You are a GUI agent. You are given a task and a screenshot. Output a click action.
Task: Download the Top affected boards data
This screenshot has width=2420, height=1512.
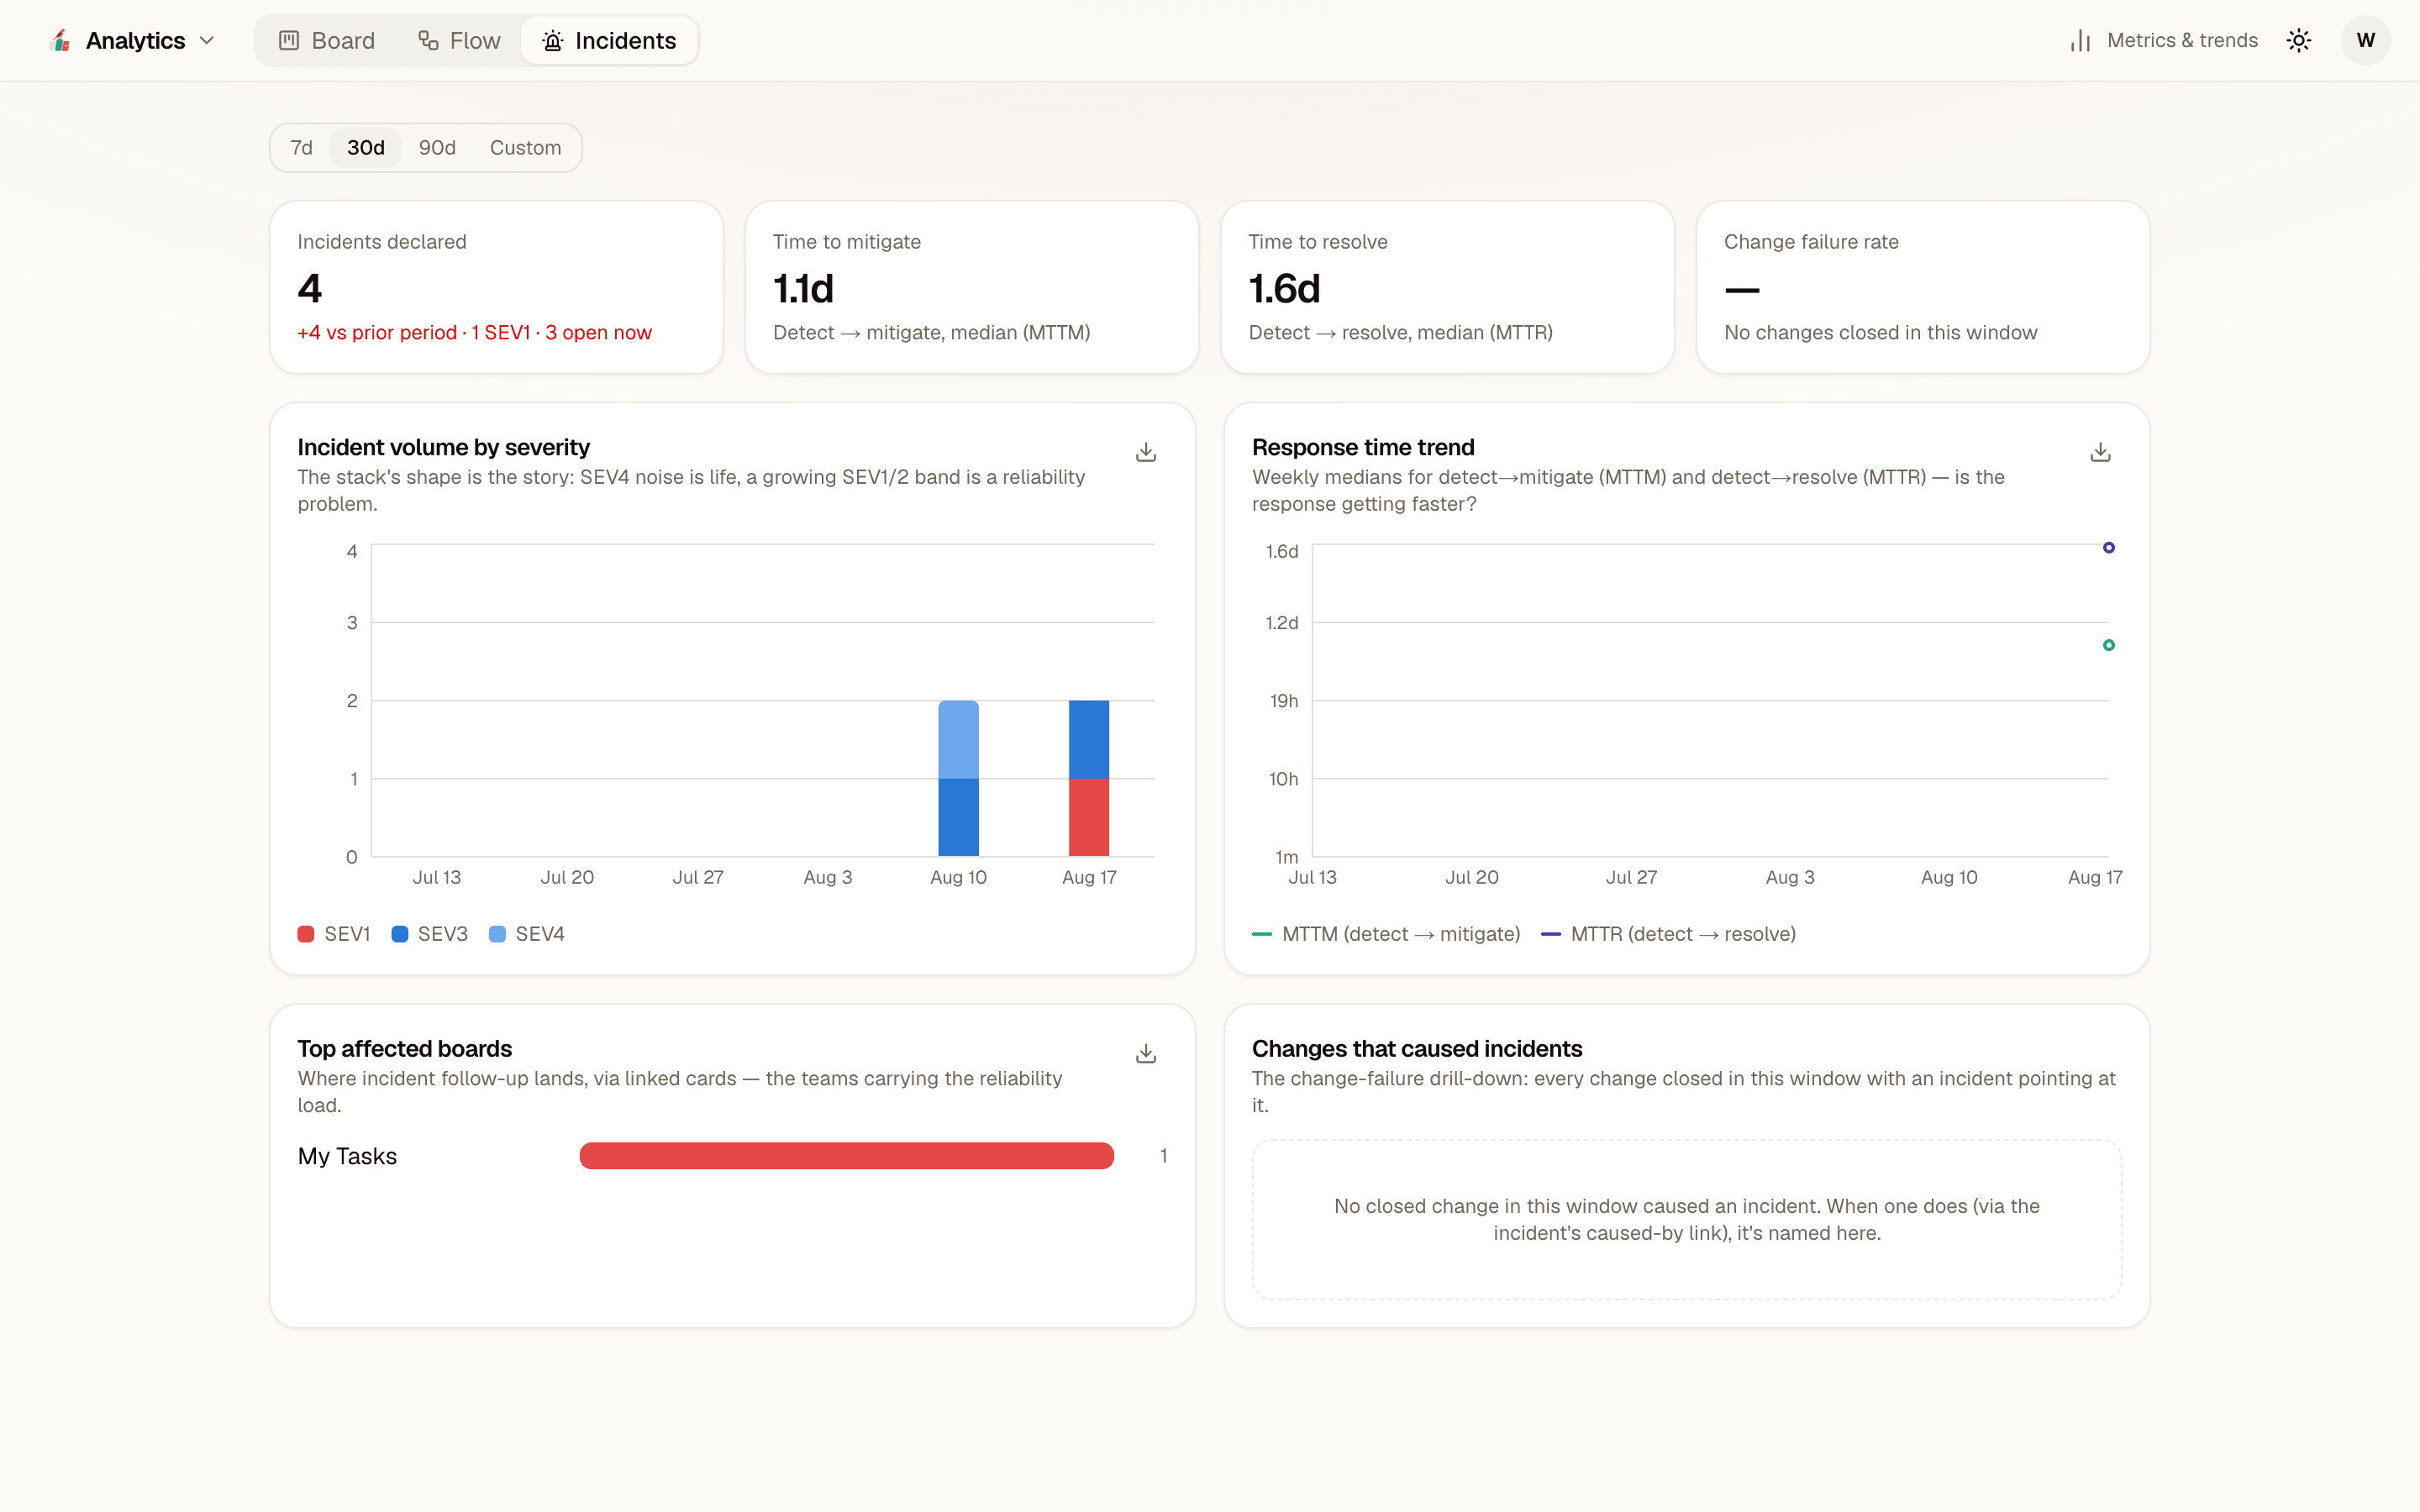[1146, 1054]
